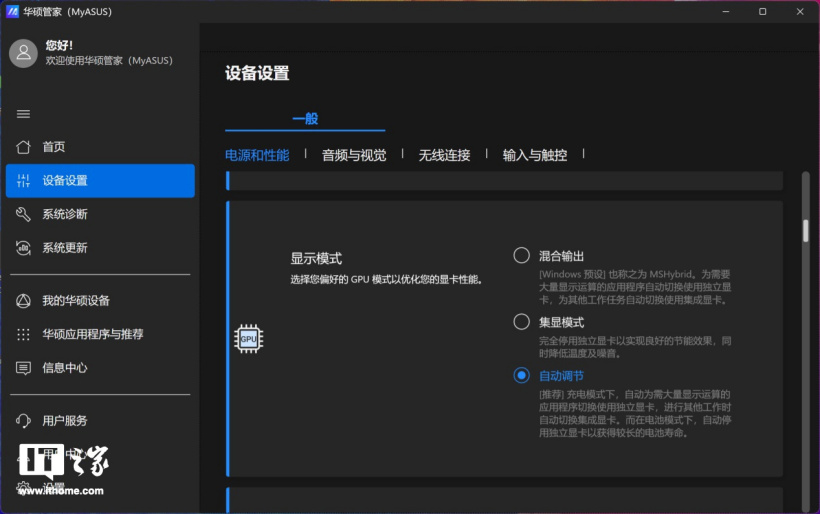Screen dimensions: 820x514
Task: Click the GPU chip icon in 显示模式 card
Action: 248,339
